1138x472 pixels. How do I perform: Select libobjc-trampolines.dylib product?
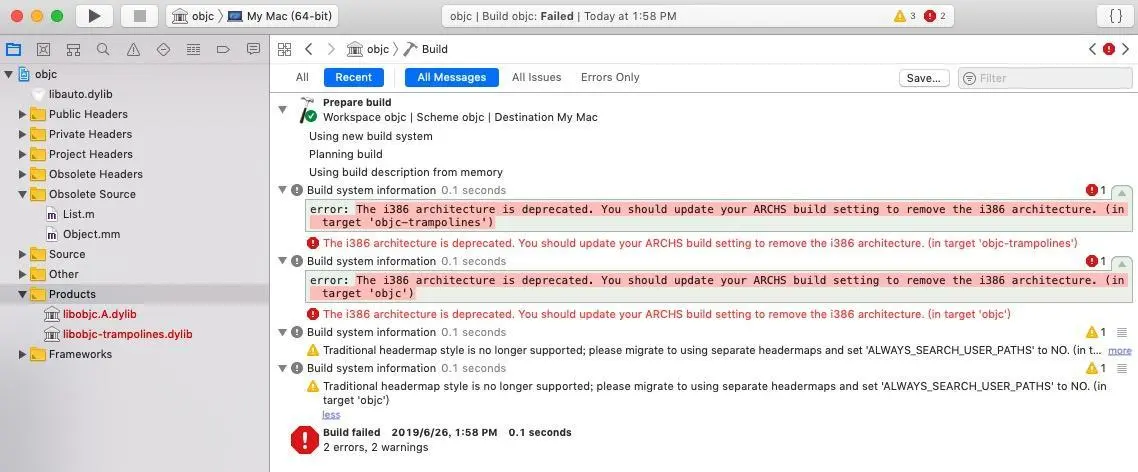[x=128, y=334]
